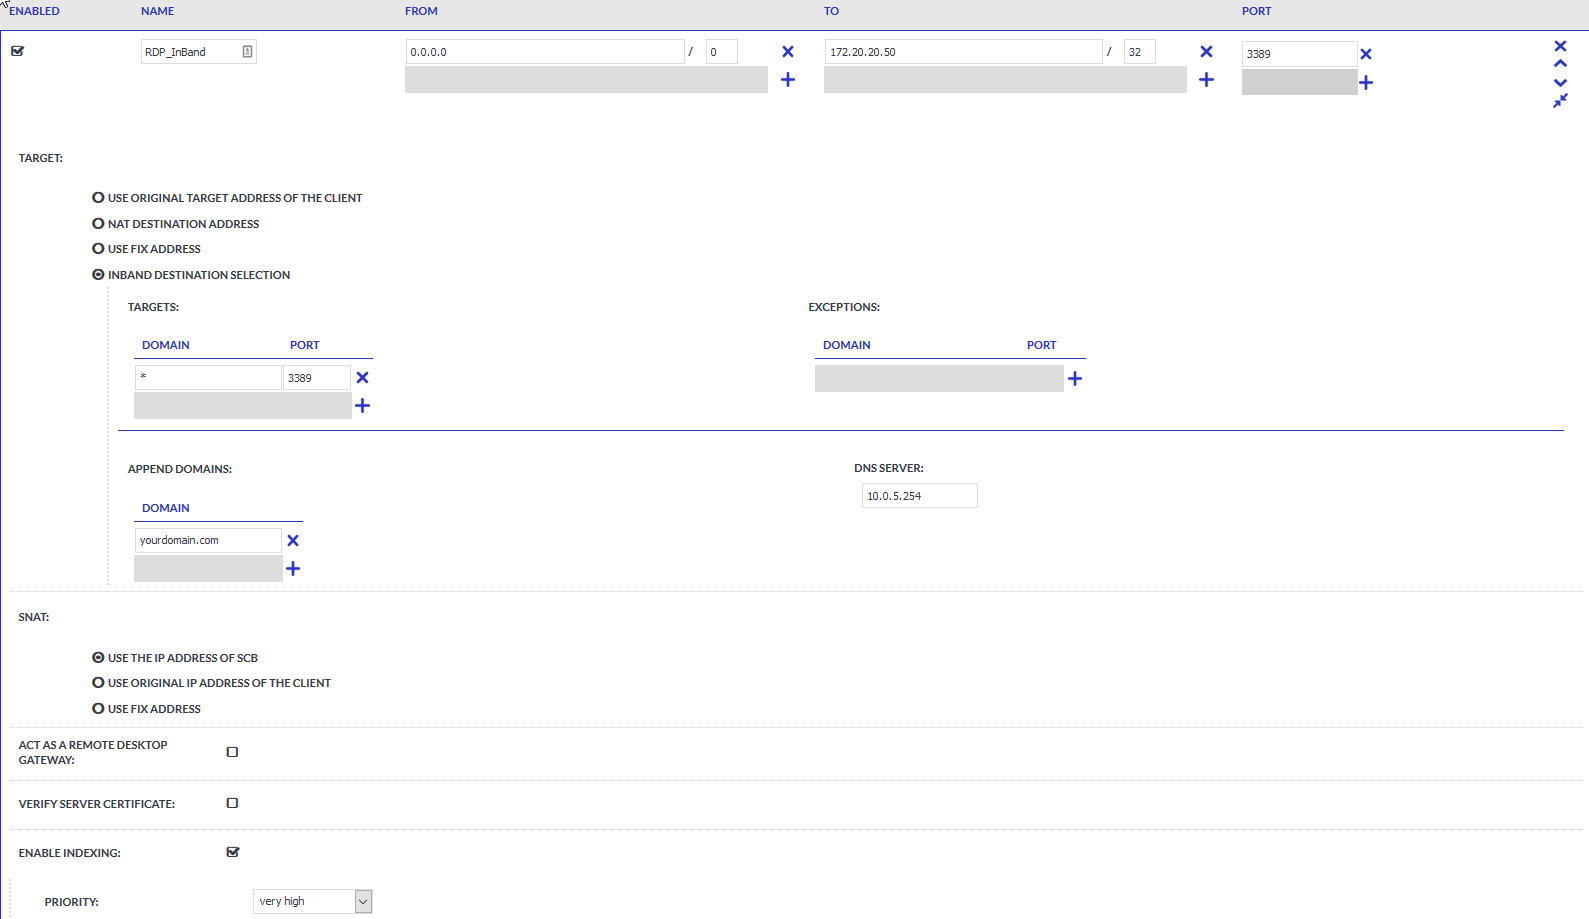
Task: Remove the 172.20.20.50 TO address
Action: (x=1206, y=52)
